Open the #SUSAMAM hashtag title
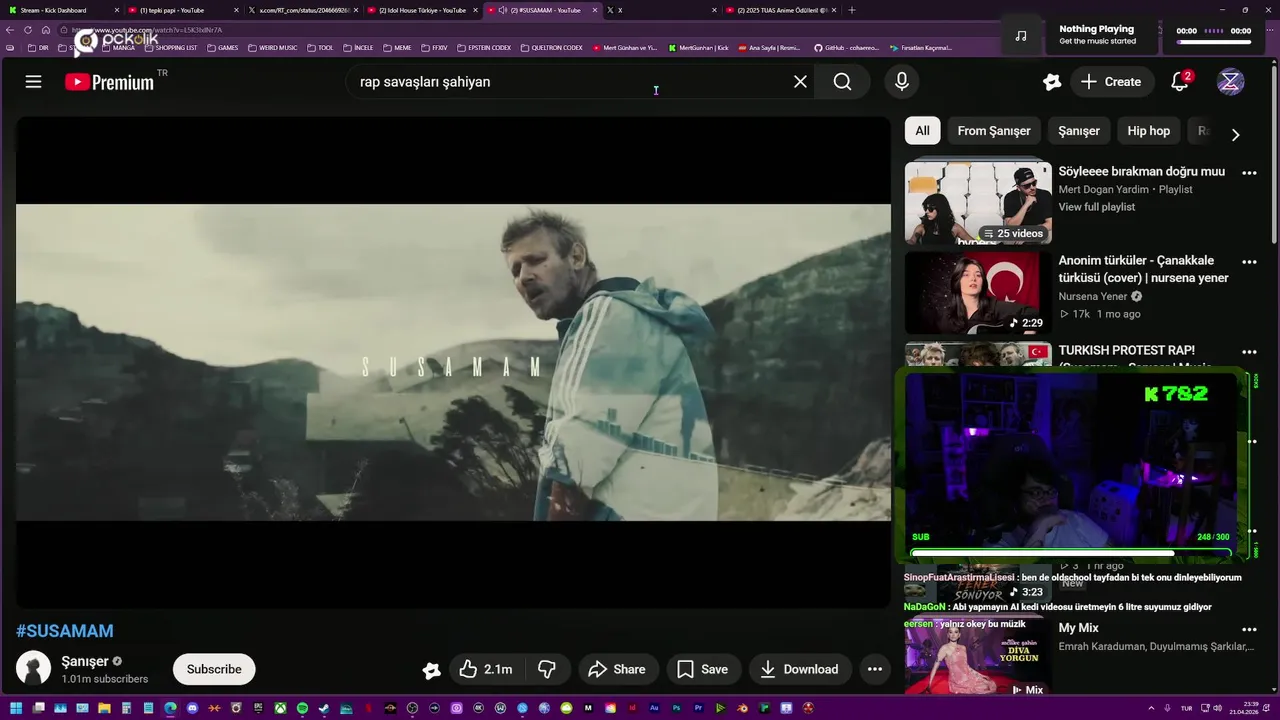 tap(65, 631)
